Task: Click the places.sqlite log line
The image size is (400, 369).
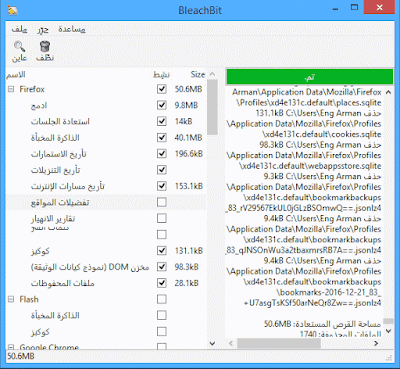Action: pos(309,103)
